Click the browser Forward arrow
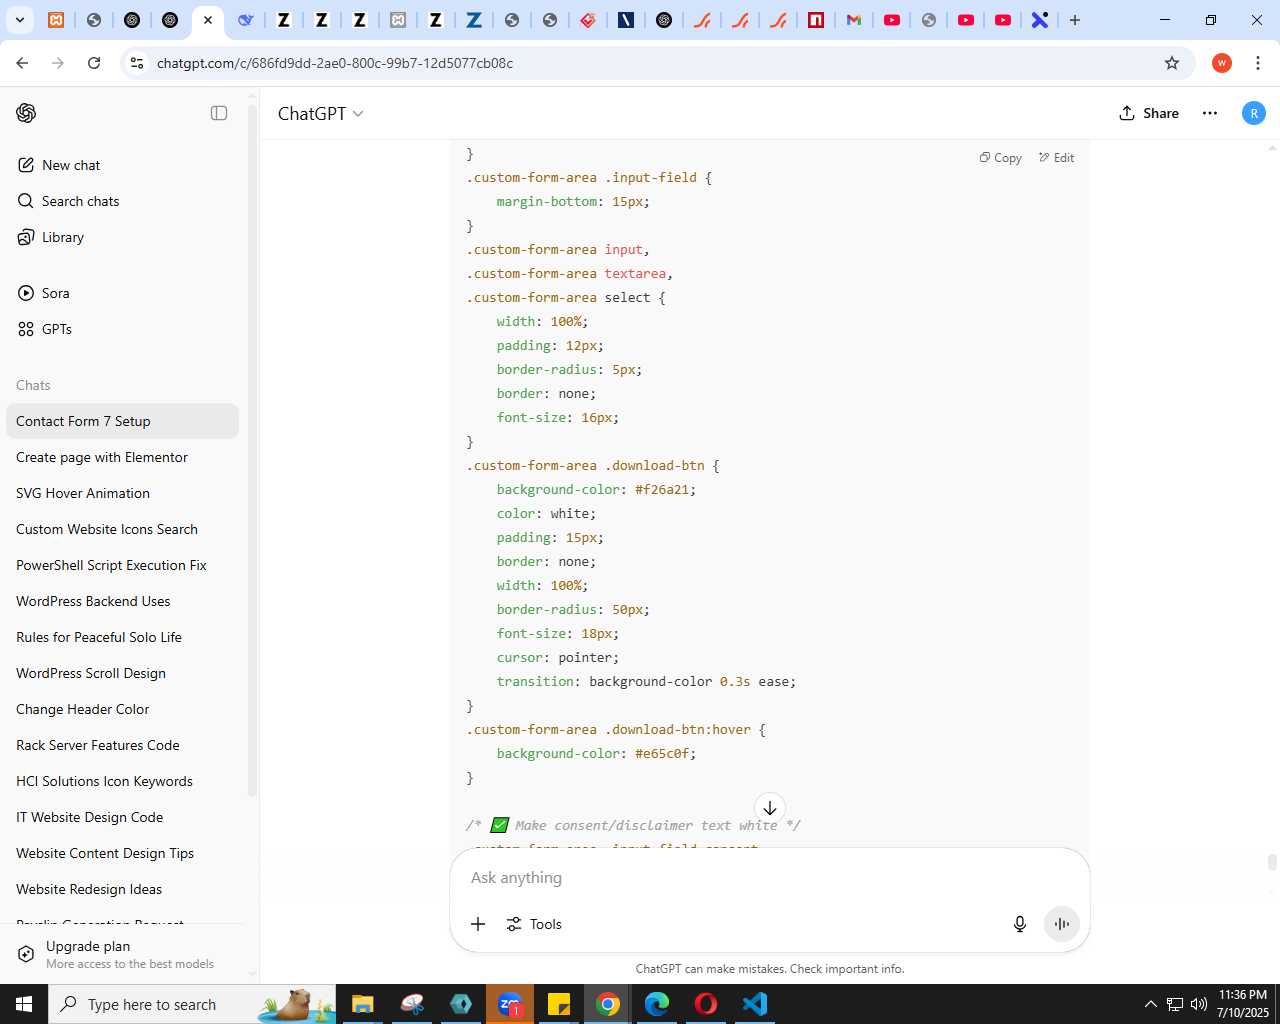1280x1024 pixels. 58,63
